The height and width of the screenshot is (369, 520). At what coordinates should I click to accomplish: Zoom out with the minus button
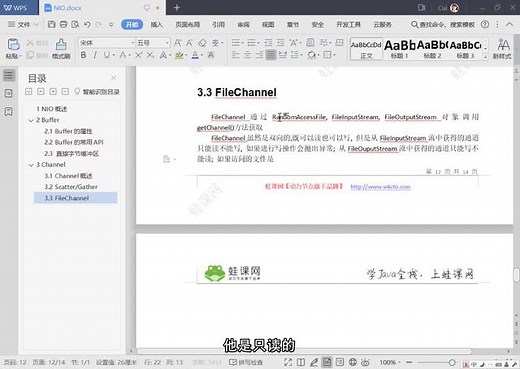click(409, 362)
